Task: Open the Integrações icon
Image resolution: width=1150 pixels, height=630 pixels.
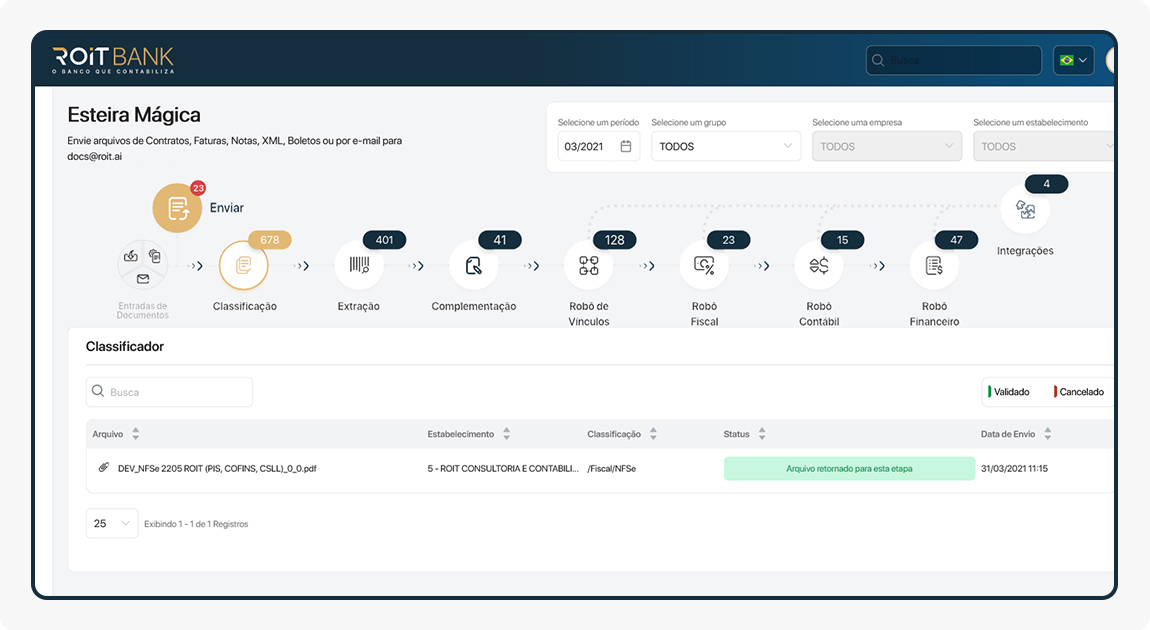Action: pyautogui.click(x=1025, y=210)
